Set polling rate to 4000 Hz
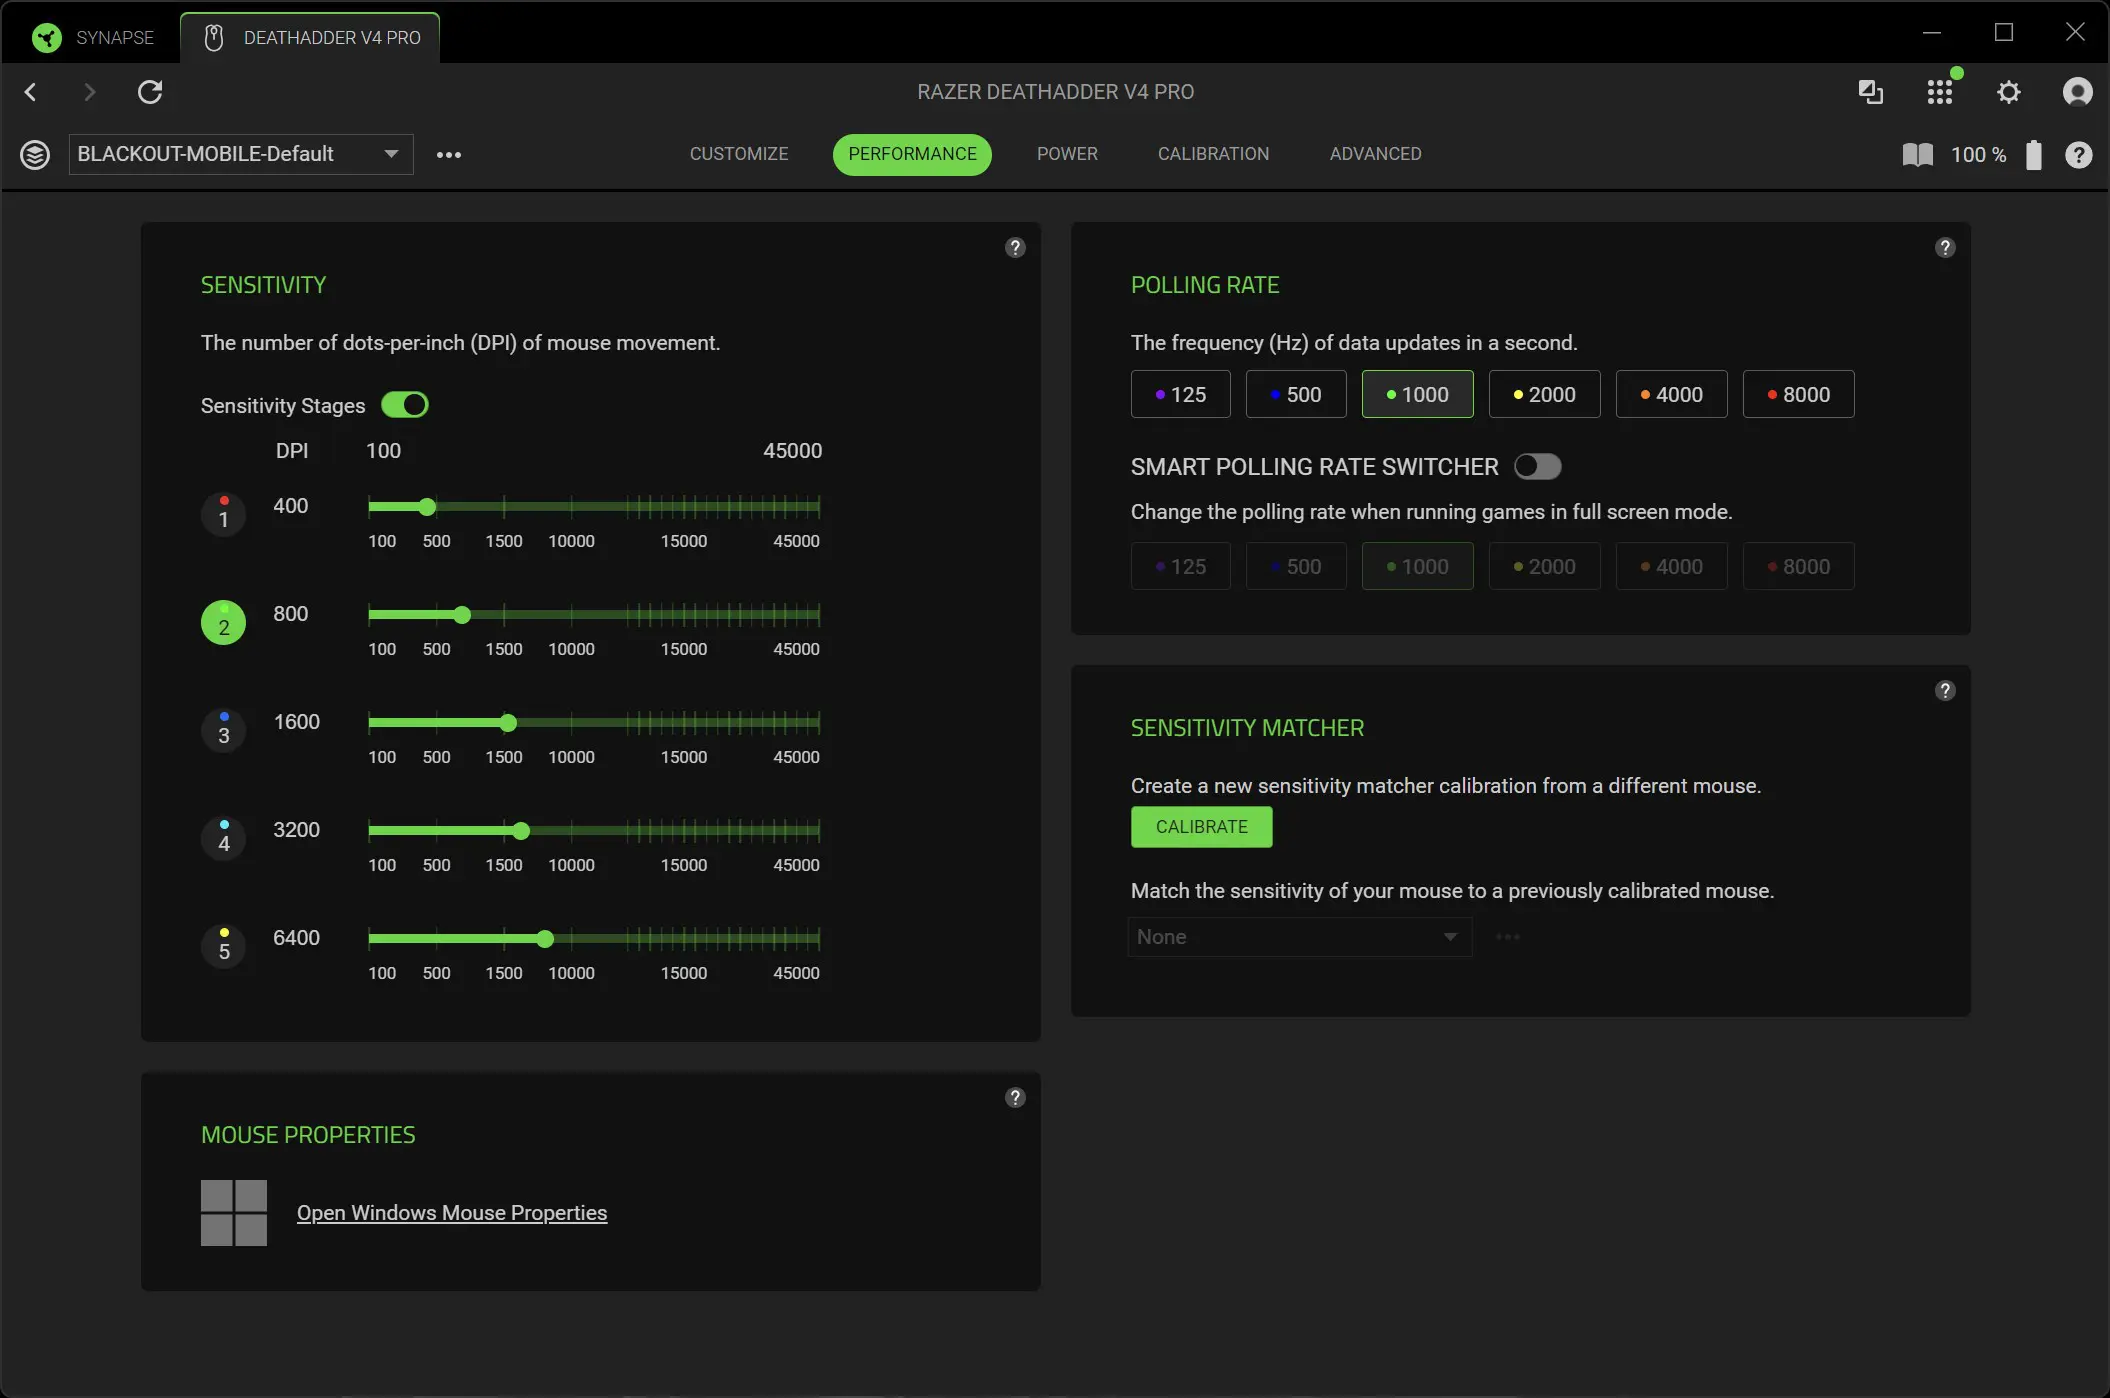Screen dimensions: 2110x1398 (1671, 394)
